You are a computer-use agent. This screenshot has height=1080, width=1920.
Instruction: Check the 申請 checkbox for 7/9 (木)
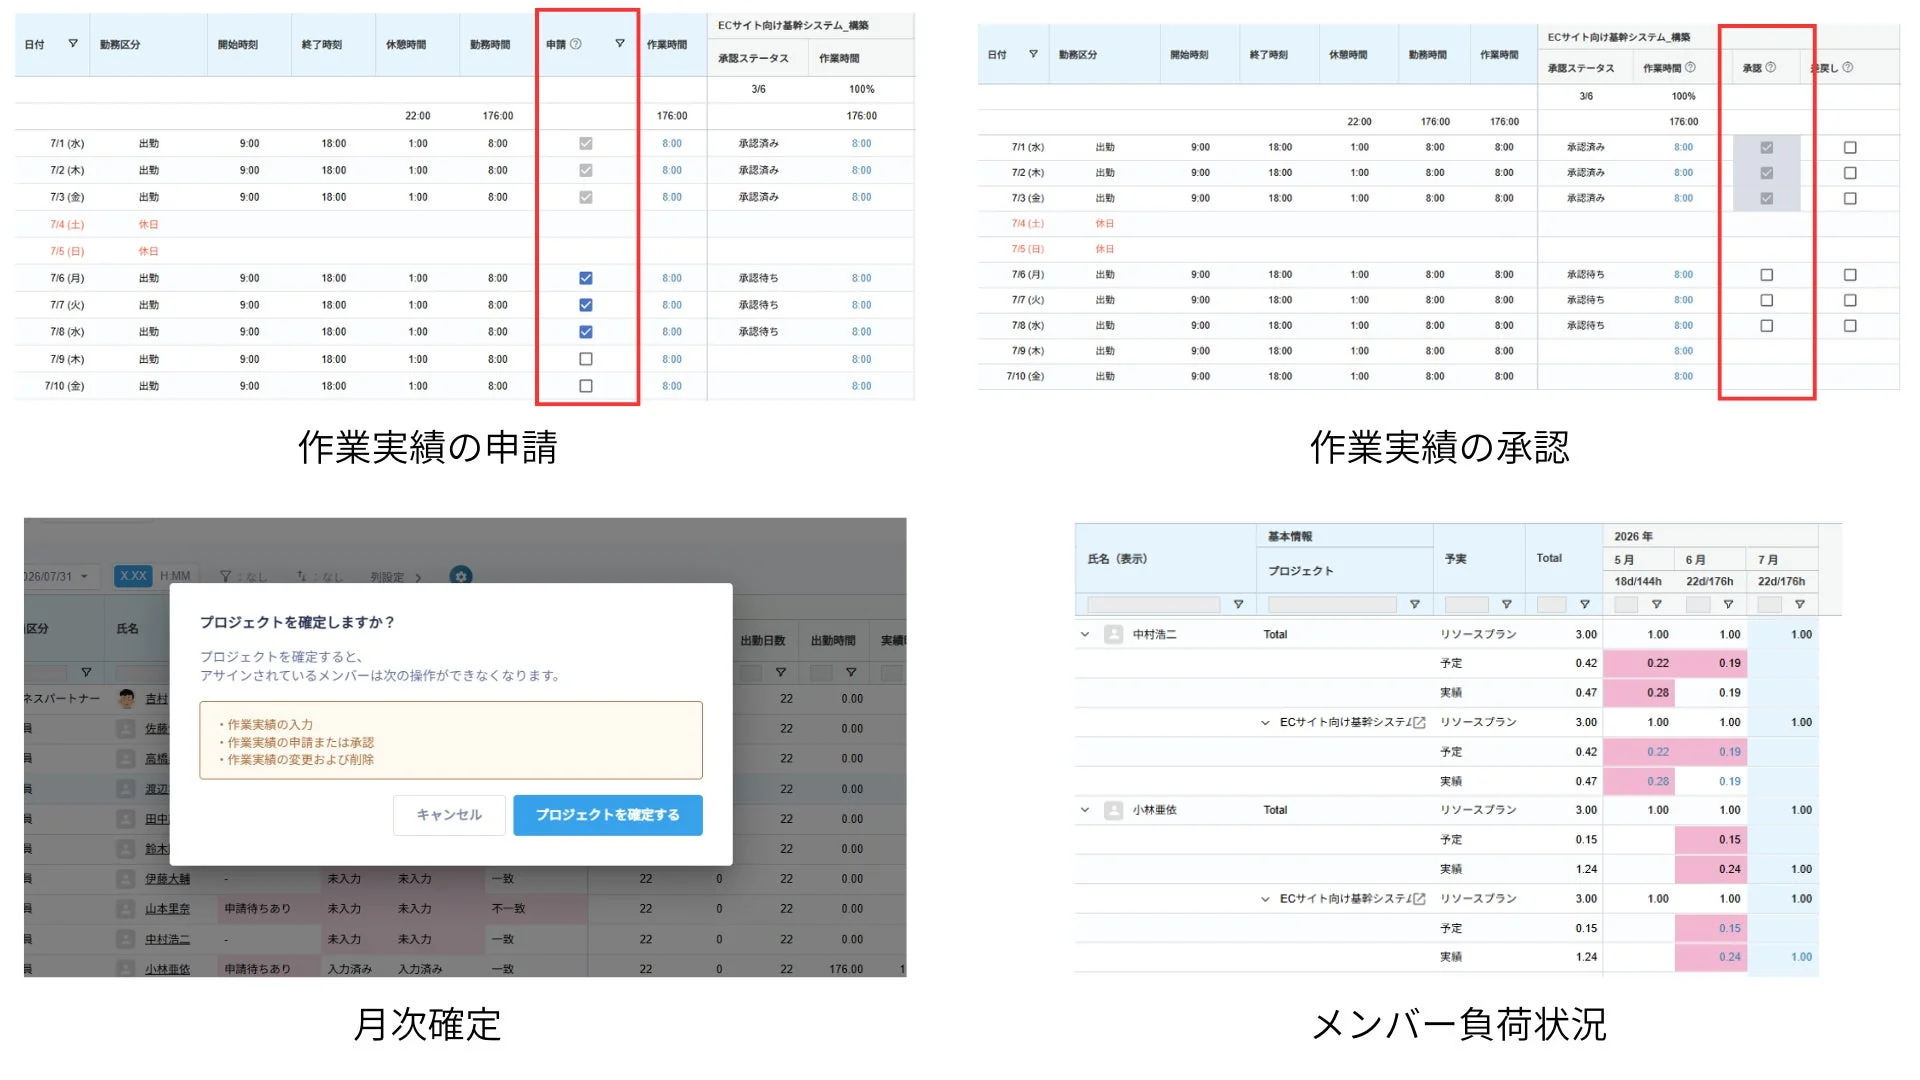coord(586,359)
